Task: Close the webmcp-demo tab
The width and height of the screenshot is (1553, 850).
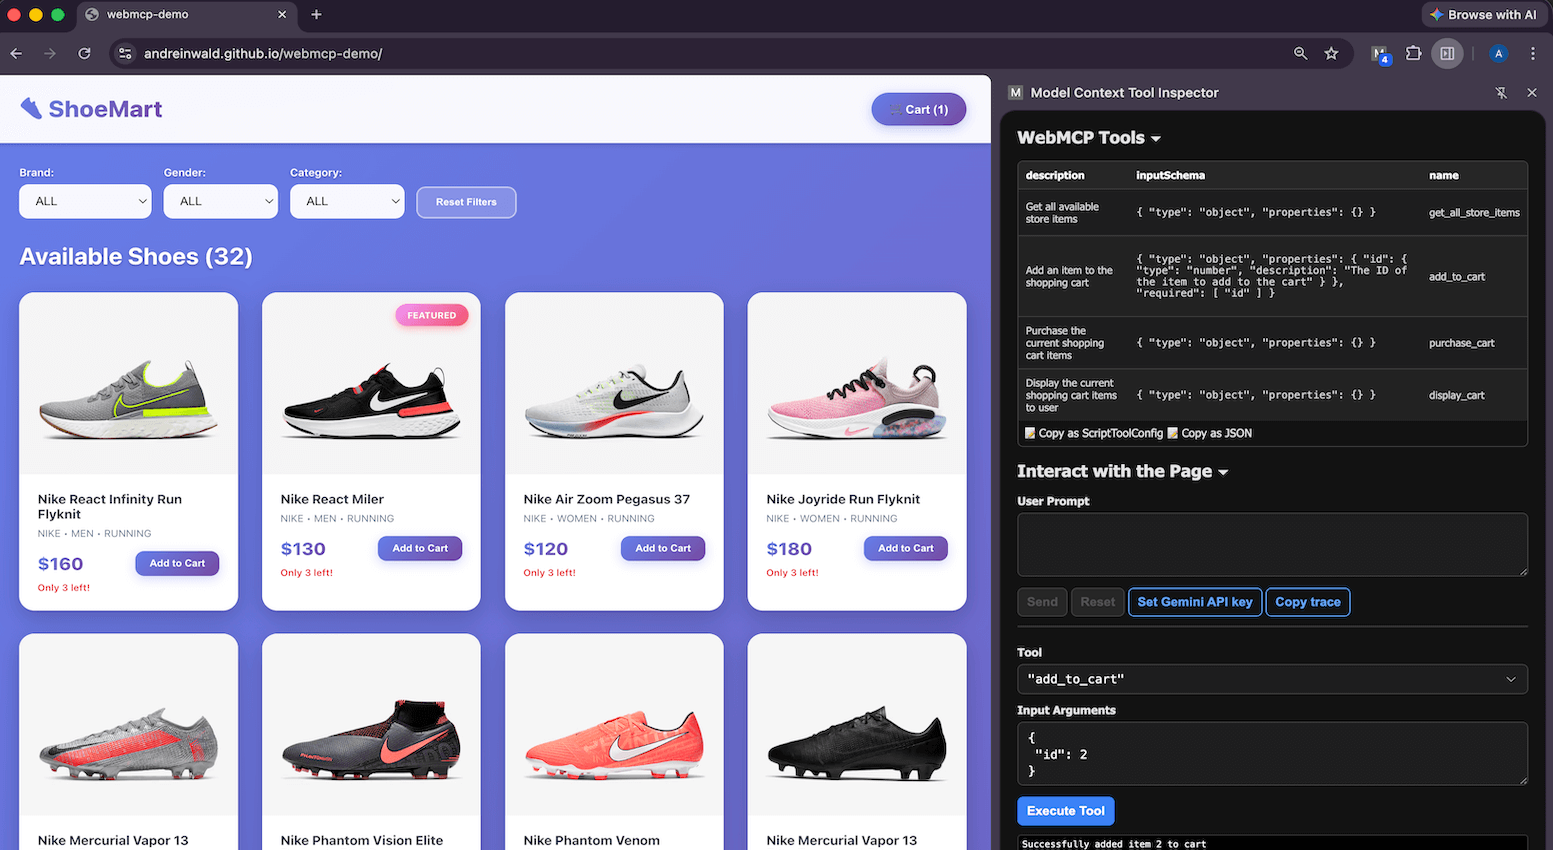Action: (282, 14)
